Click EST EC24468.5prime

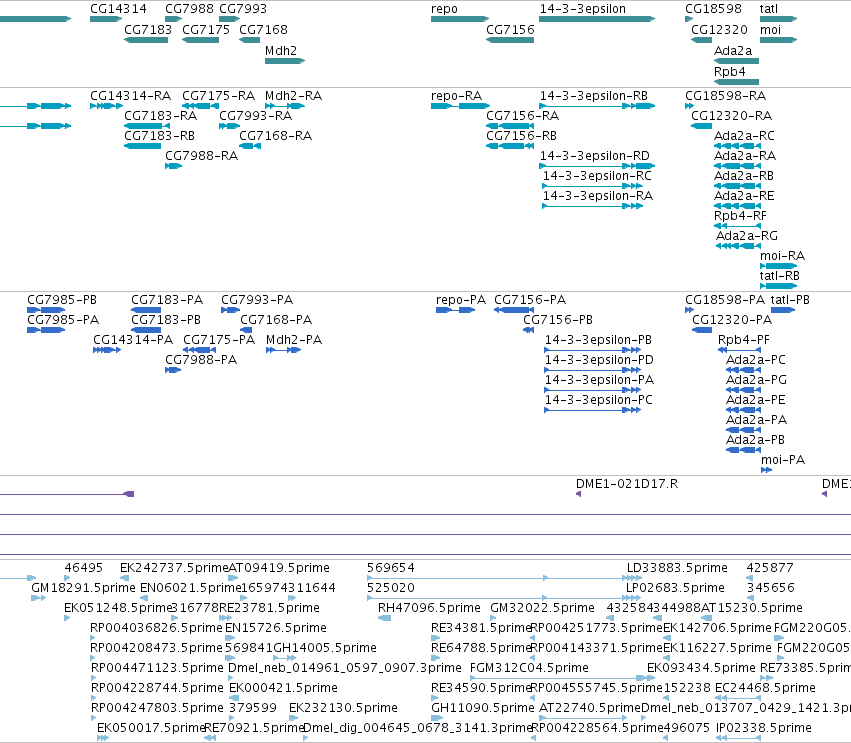coord(765,689)
